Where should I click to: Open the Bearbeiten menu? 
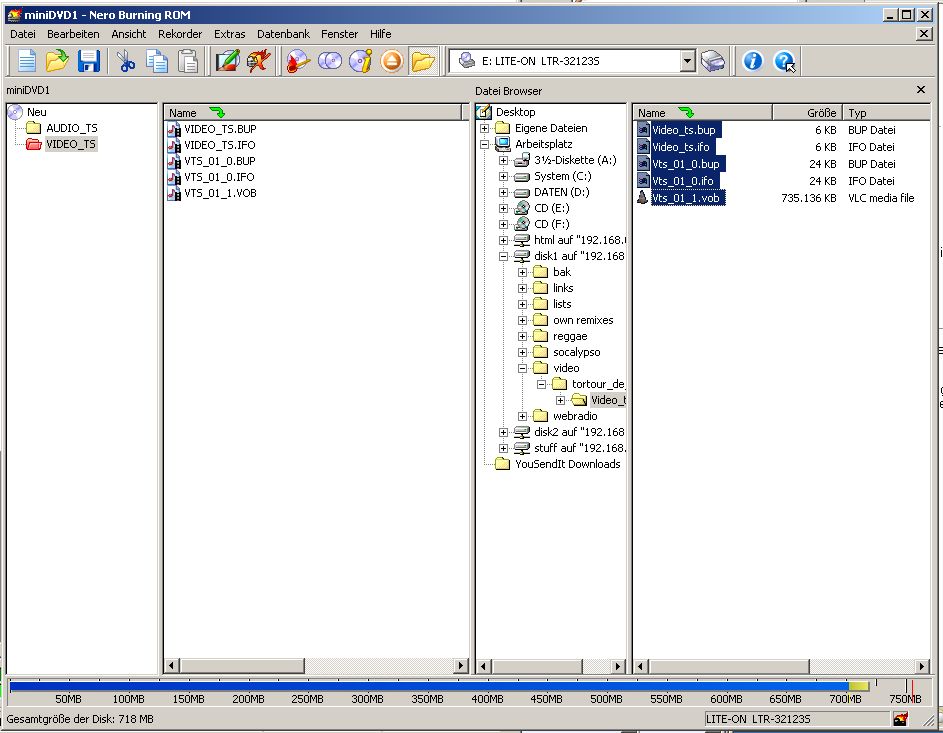click(x=73, y=34)
